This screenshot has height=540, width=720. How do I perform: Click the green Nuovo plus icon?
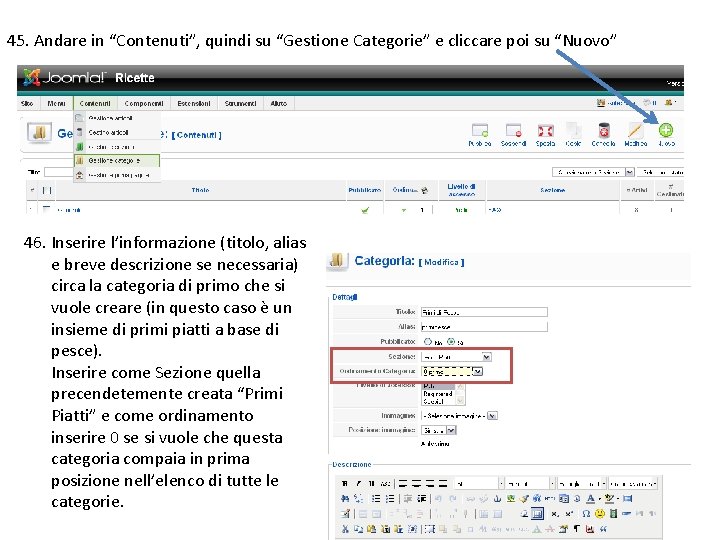coord(666,130)
